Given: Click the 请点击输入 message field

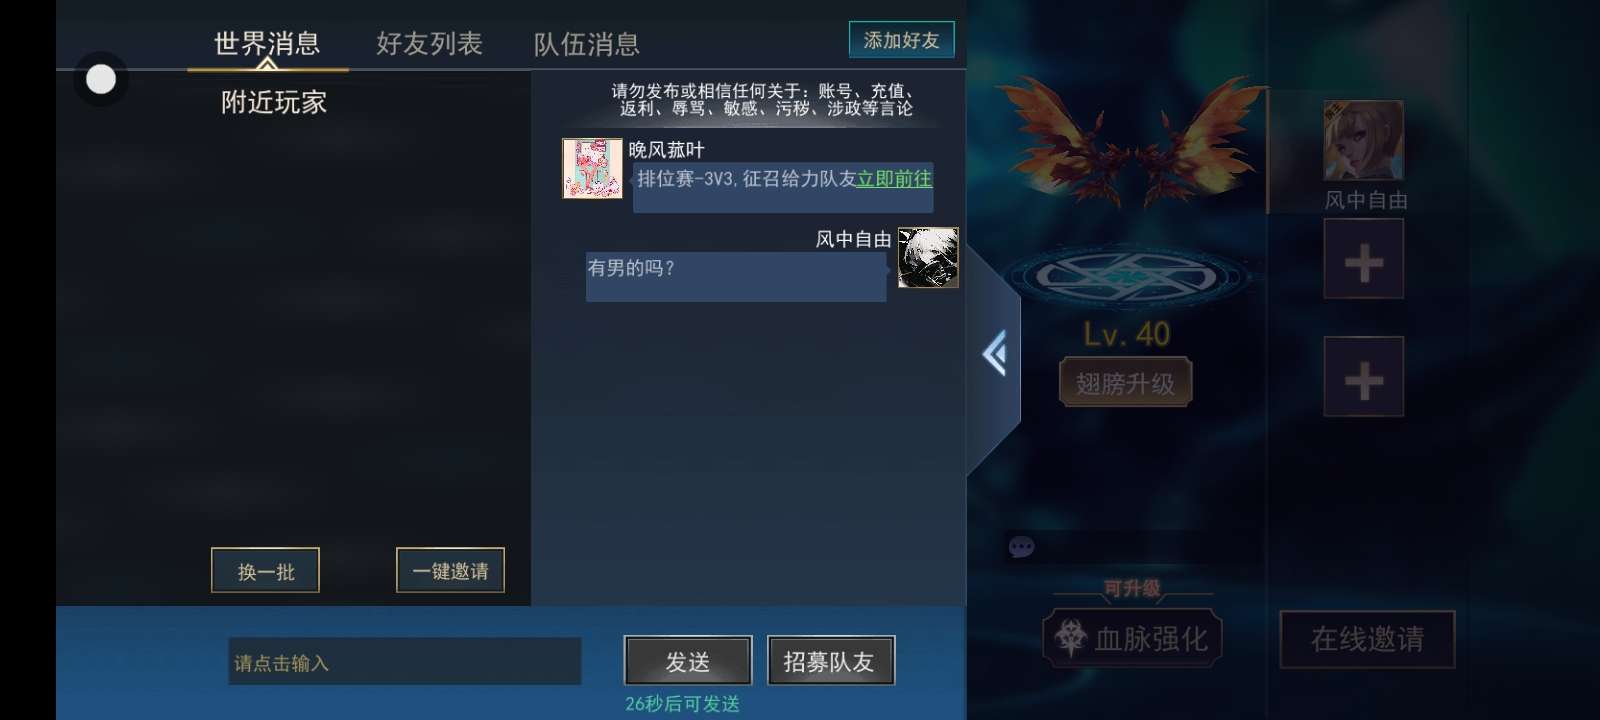Looking at the screenshot, I should tap(405, 662).
